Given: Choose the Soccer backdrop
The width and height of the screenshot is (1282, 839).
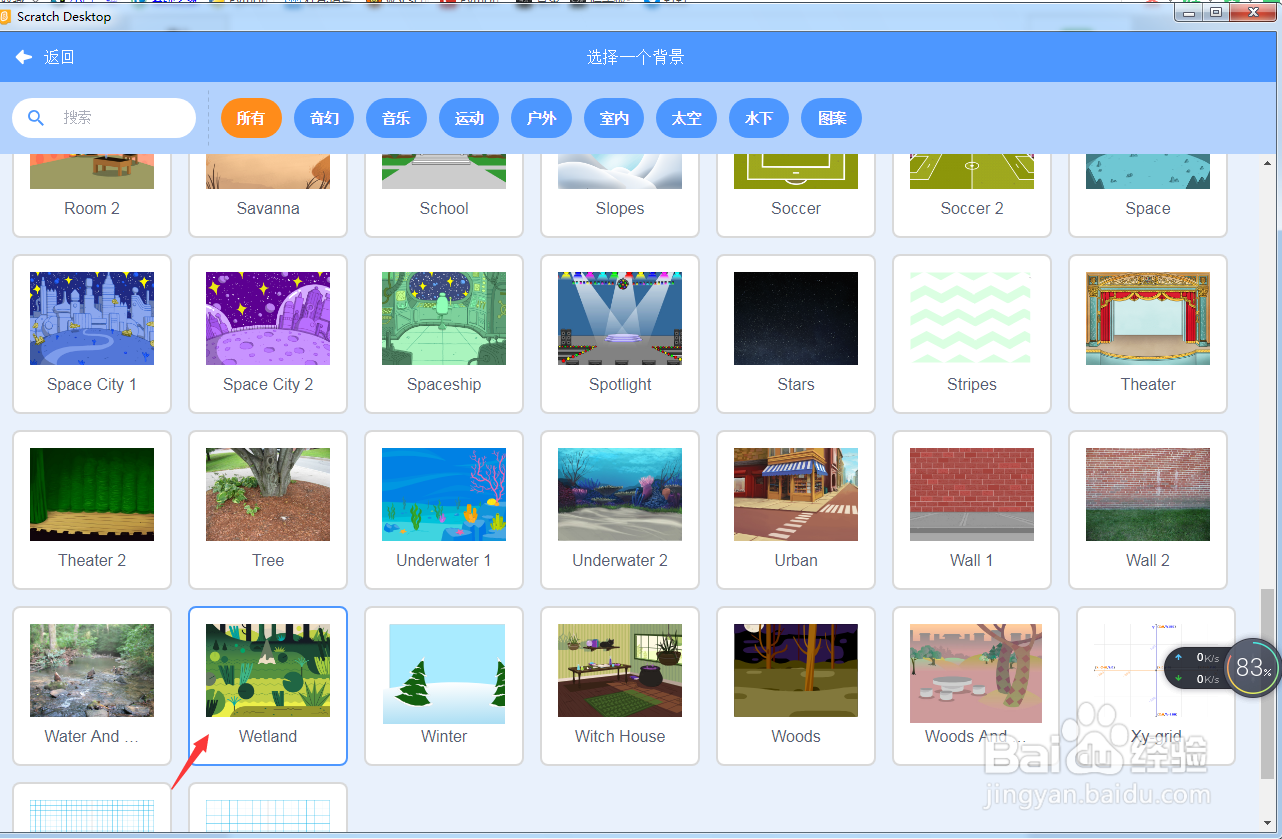Looking at the screenshot, I should click(x=796, y=195).
